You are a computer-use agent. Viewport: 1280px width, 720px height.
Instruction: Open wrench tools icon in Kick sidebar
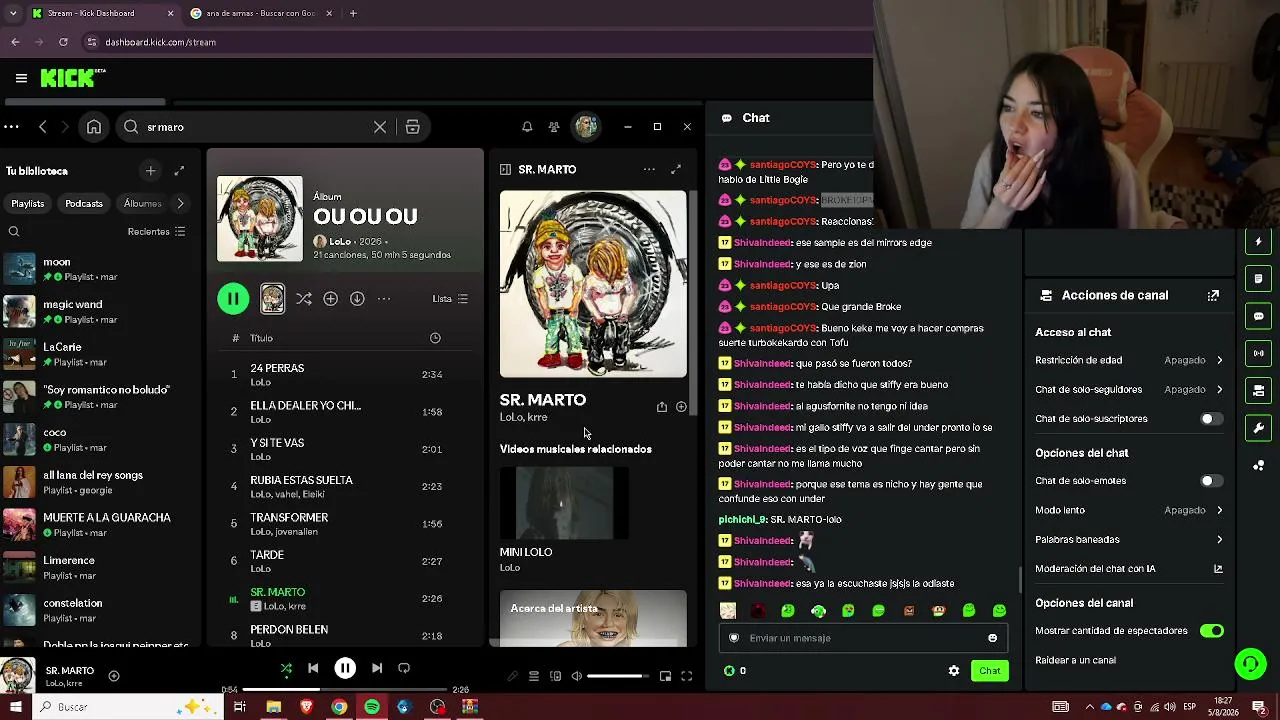click(1258, 428)
